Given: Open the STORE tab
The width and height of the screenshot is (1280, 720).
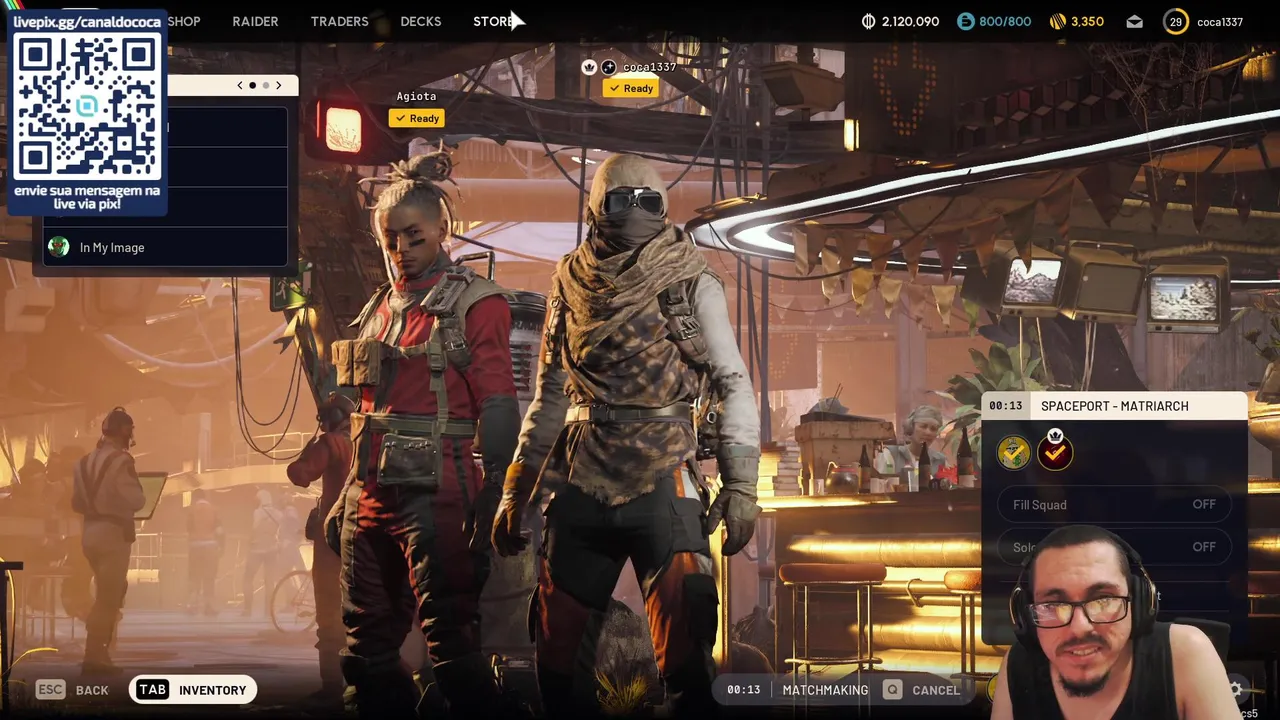Looking at the screenshot, I should pos(493,21).
